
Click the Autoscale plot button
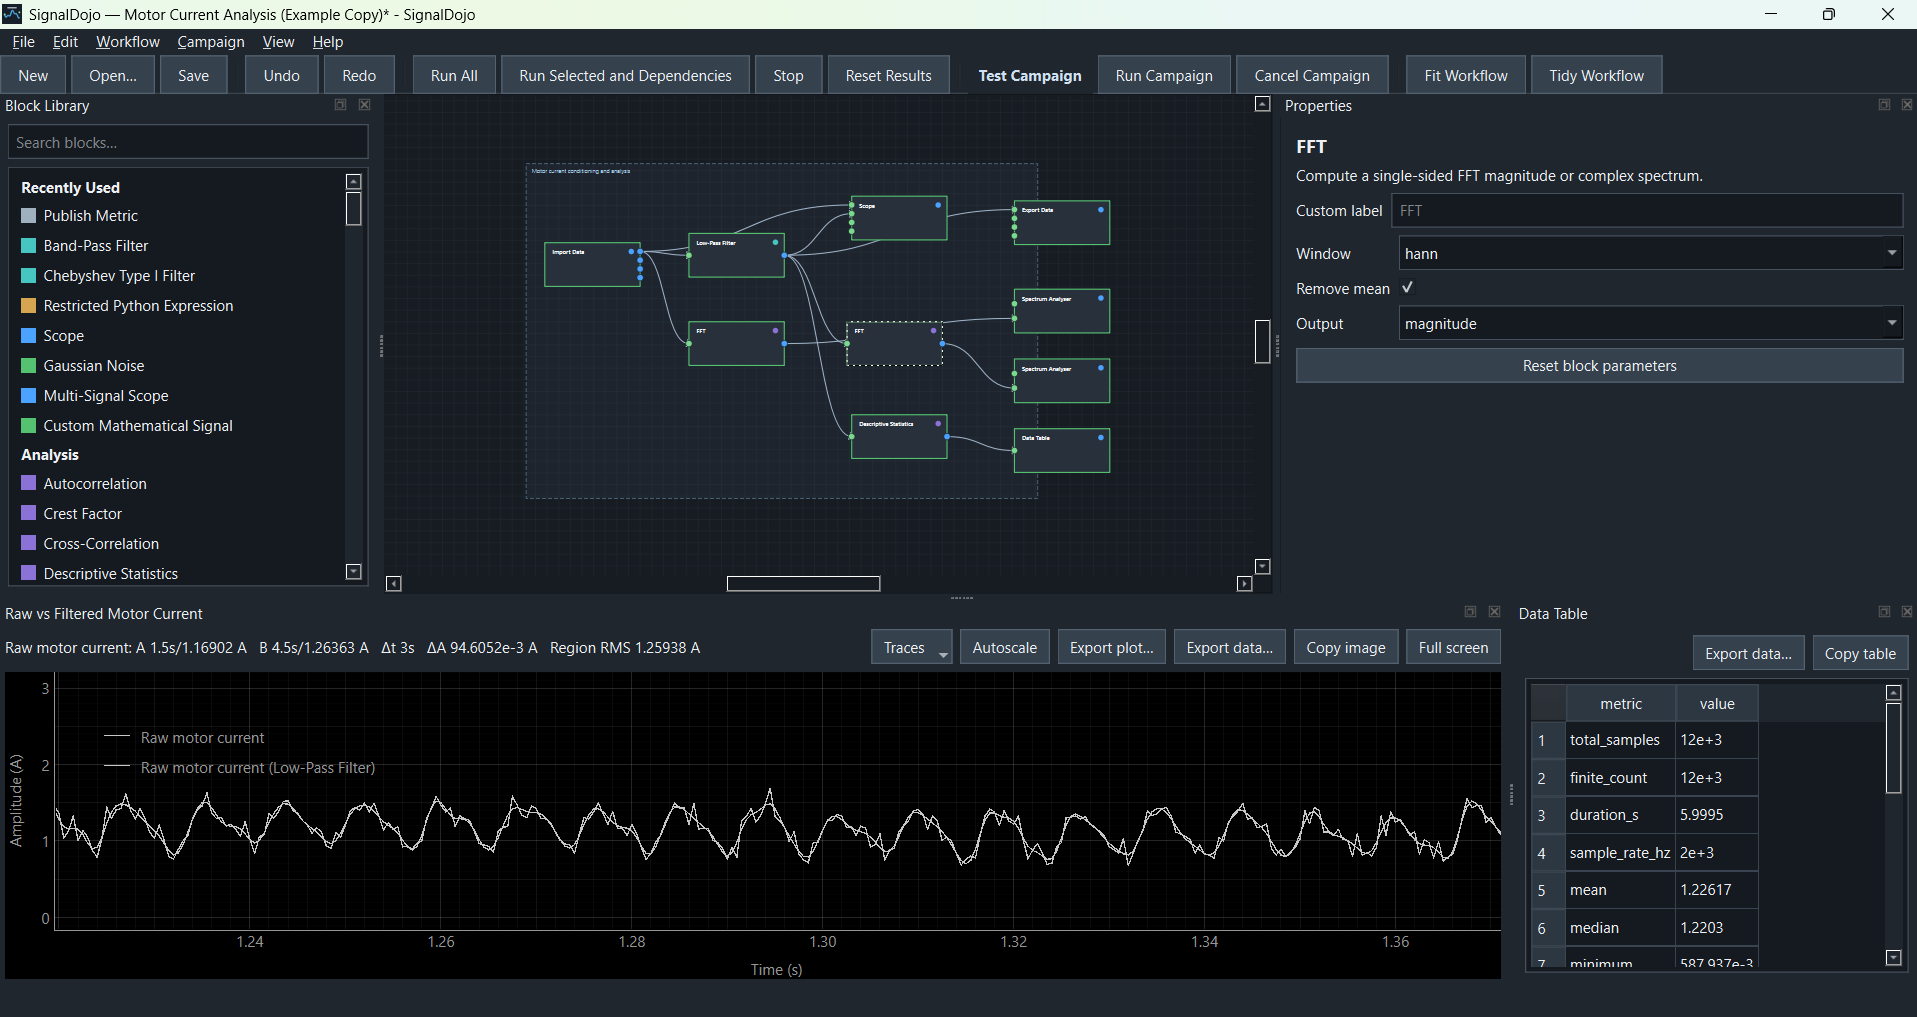tap(1005, 648)
